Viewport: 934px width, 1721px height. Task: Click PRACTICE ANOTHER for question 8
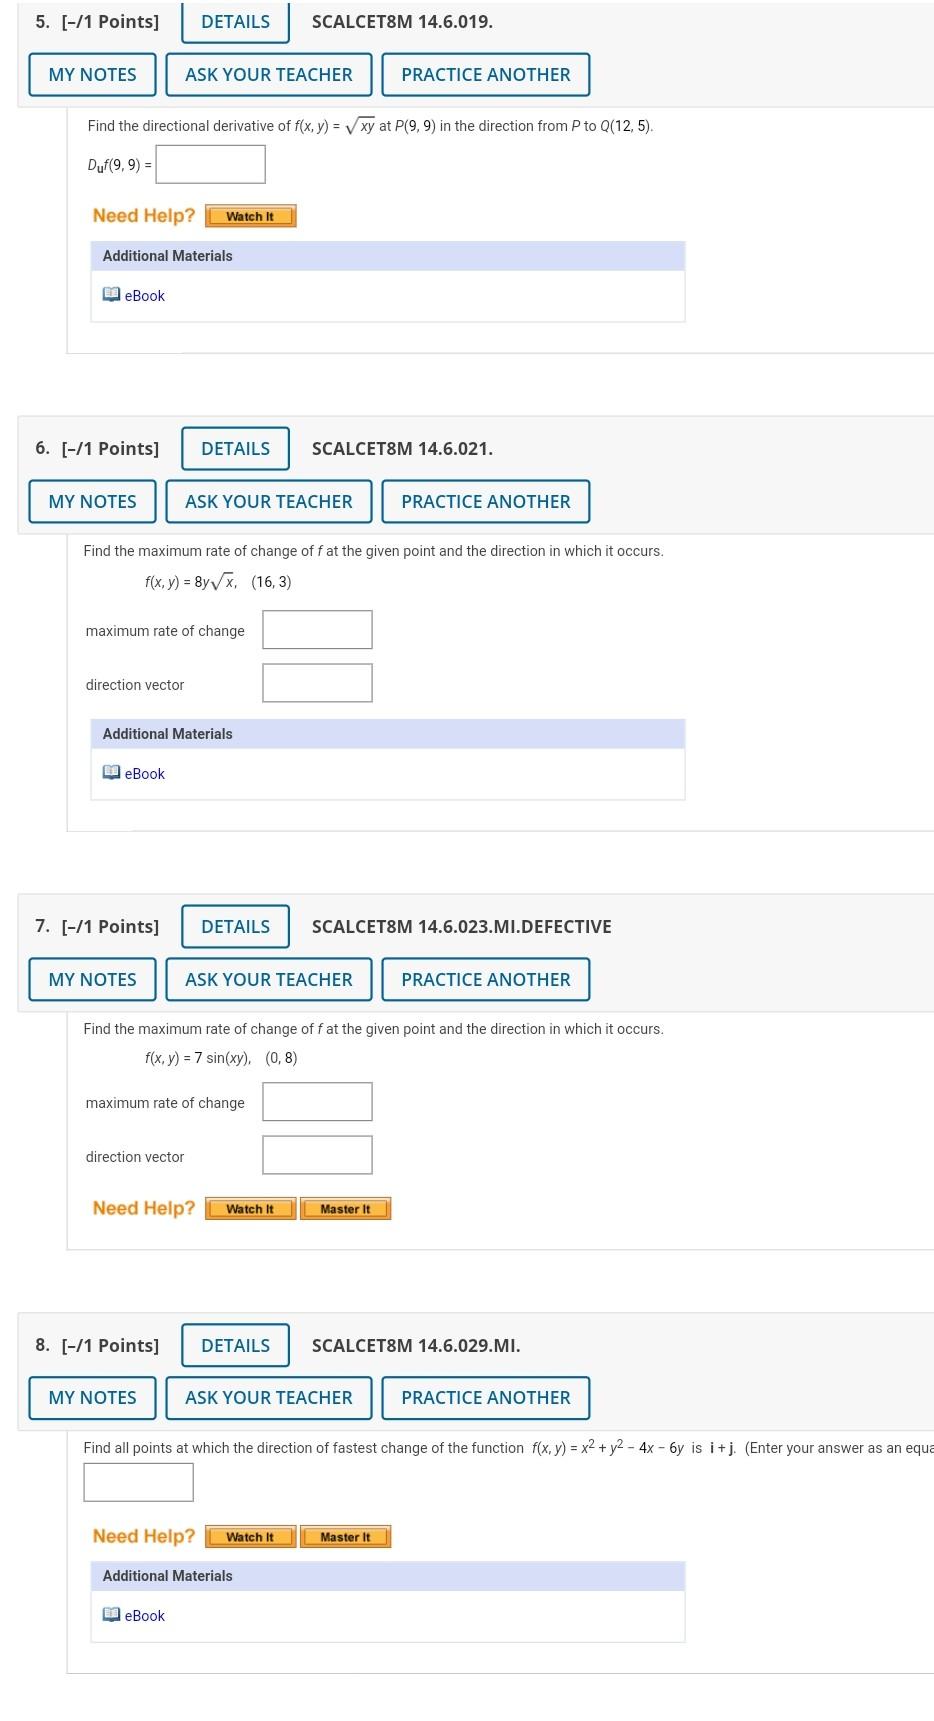486,1397
